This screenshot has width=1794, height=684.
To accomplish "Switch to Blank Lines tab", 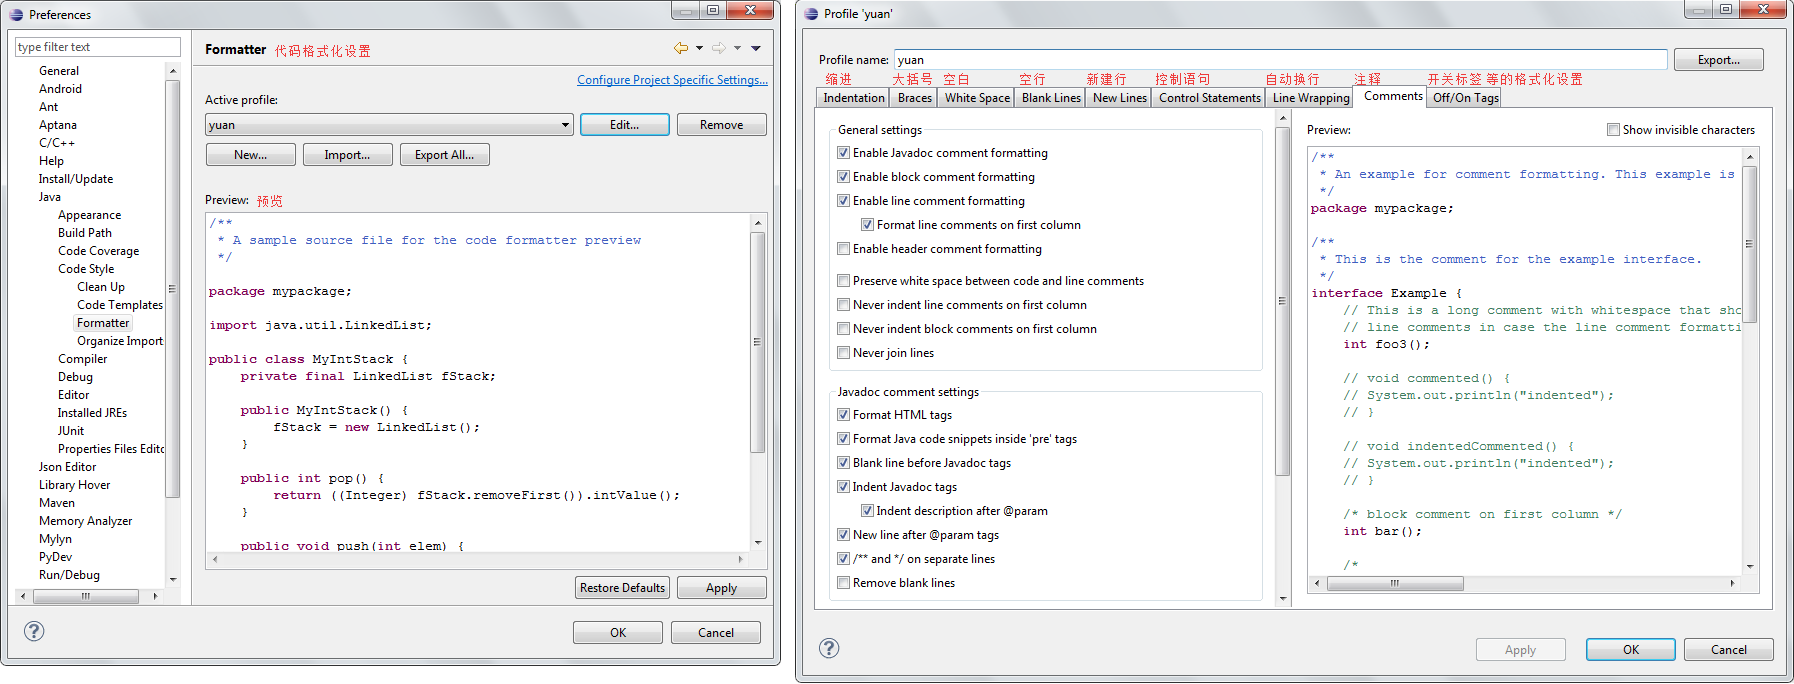I will pos(1051,98).
